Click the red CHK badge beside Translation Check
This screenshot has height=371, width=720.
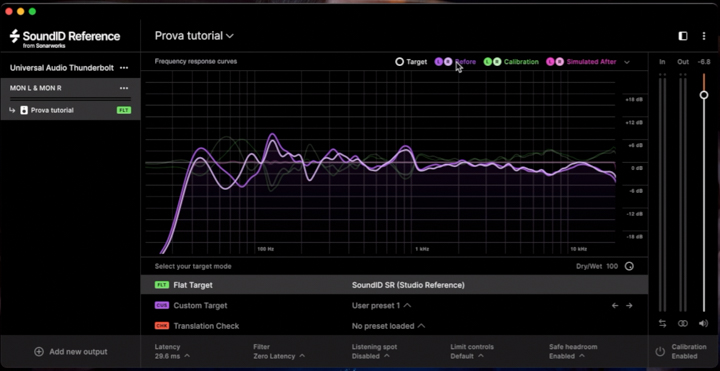pyautogui.click(x=162, y=326)
